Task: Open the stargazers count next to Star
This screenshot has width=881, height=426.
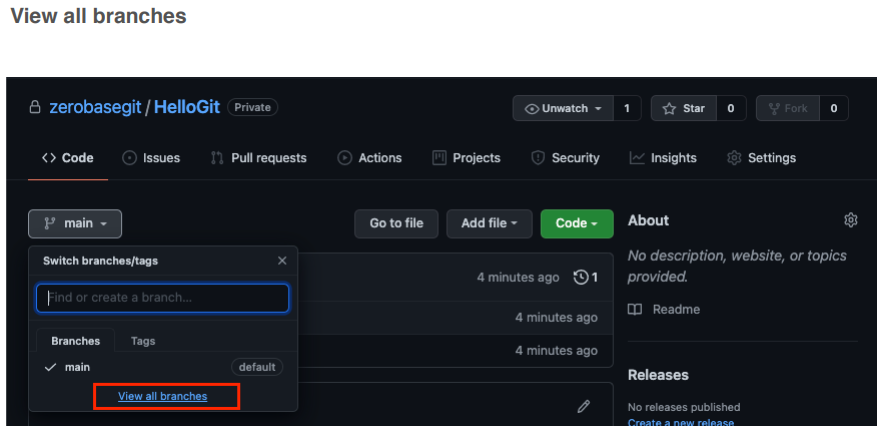Action: 730,108
